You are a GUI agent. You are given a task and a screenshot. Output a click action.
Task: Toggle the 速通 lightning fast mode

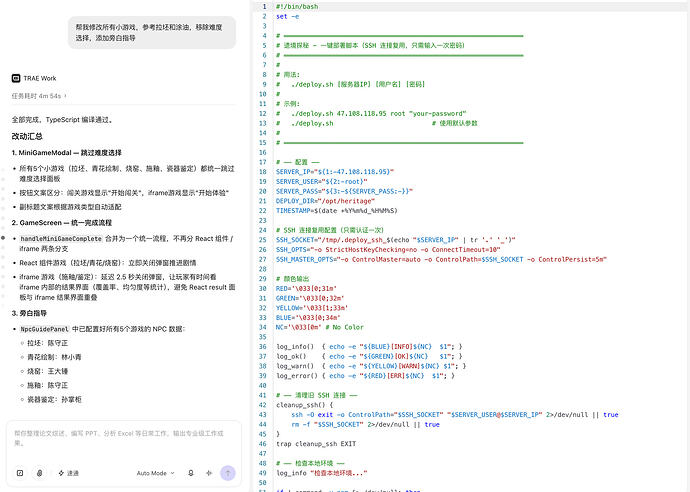click(68, 473)
